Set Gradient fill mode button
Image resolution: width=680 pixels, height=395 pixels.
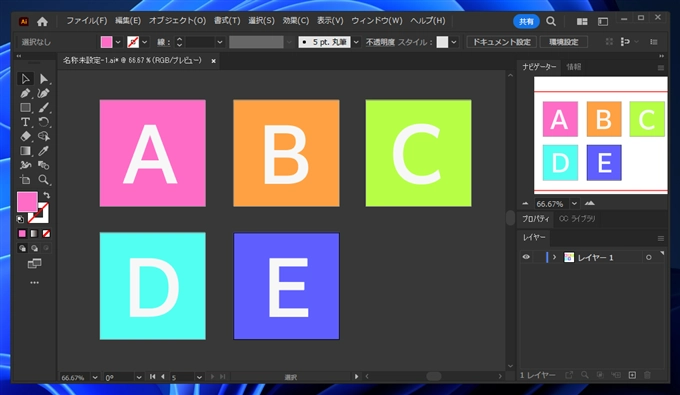pyautogui.click(x=34, y=234)
